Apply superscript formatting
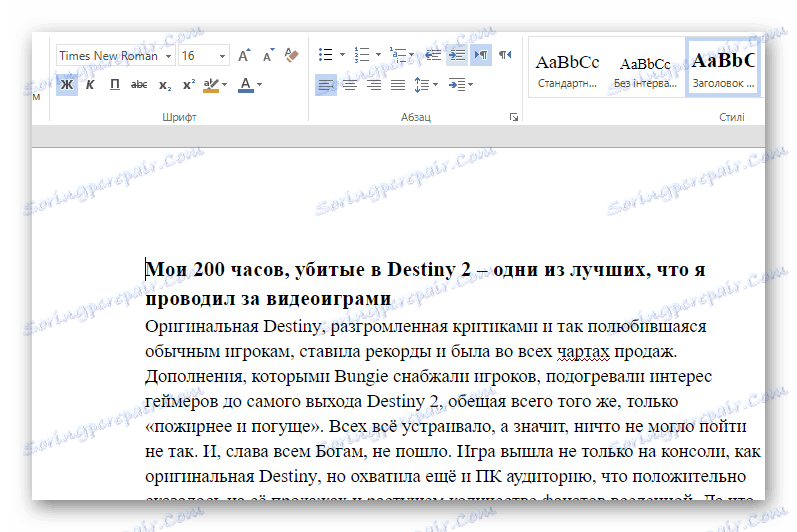This screenshot has height=532, width=797. coord(188,85)
